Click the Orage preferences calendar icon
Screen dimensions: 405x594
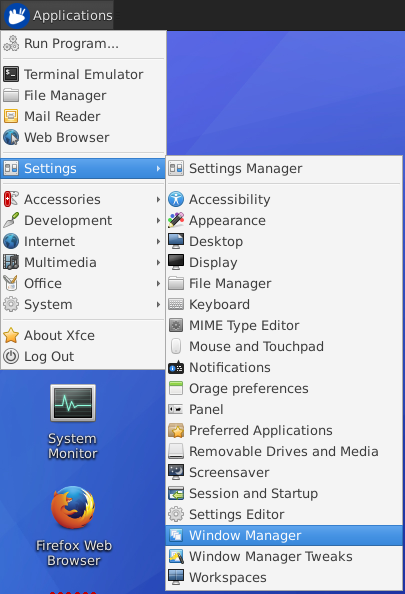[x=176, y=388]
